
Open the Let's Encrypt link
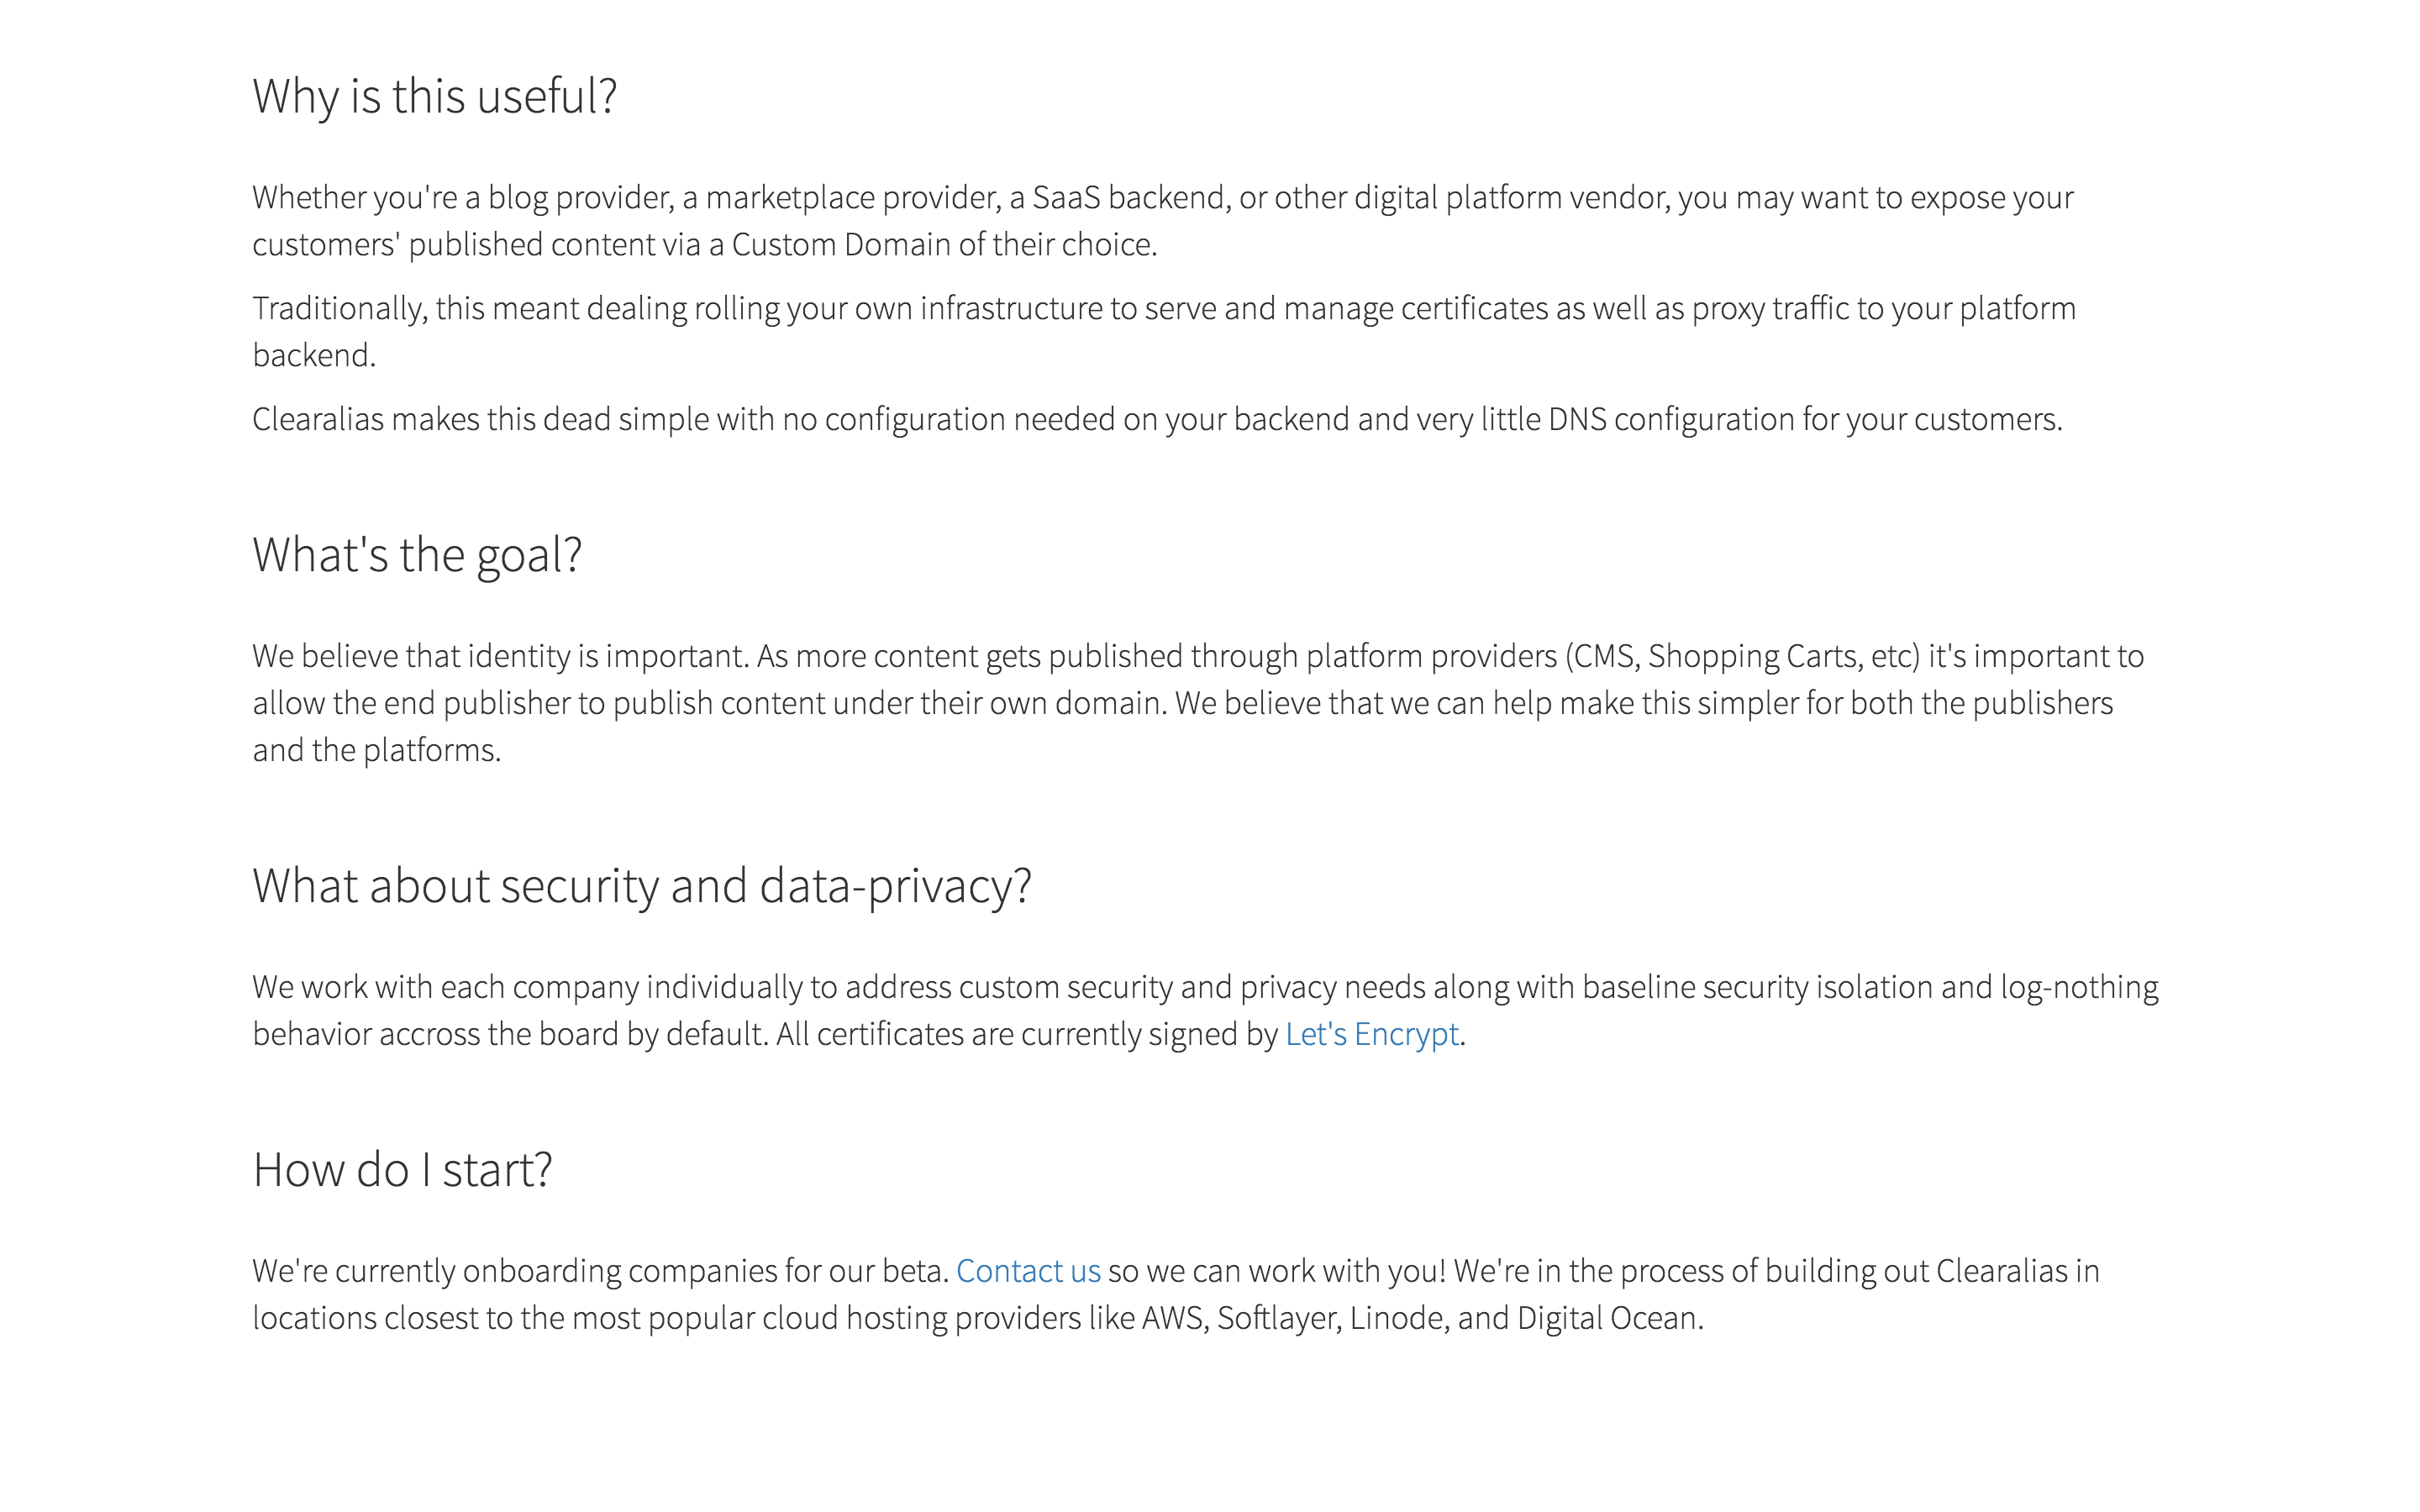(1371, 1034)
